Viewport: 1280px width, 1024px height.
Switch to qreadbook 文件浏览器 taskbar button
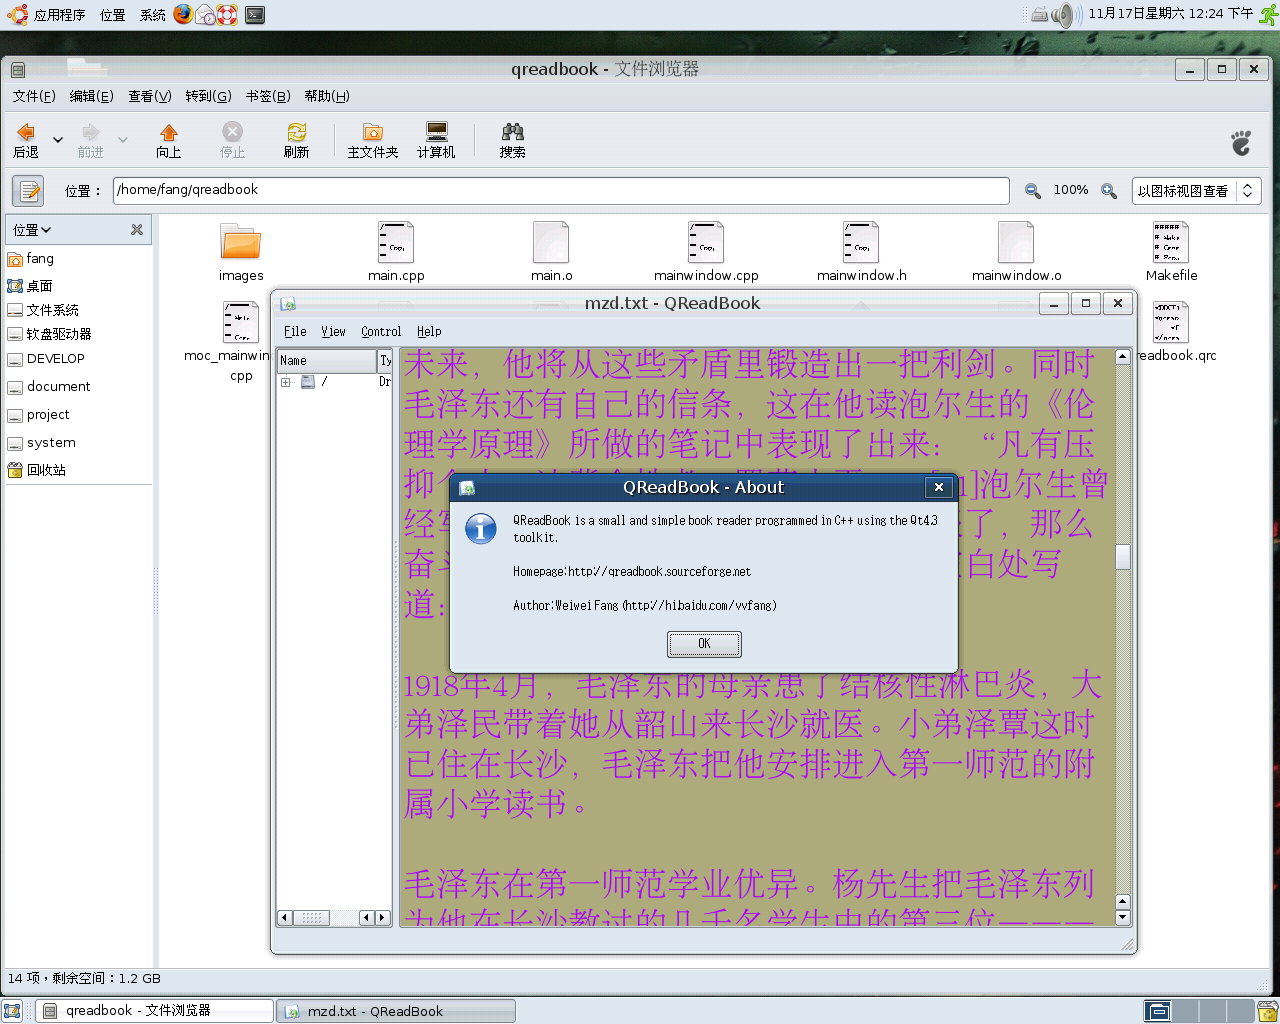tap(154, 1011)
